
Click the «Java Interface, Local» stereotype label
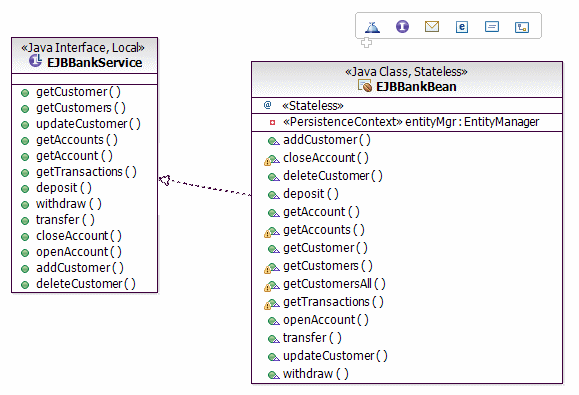click(x=83, y=47)
